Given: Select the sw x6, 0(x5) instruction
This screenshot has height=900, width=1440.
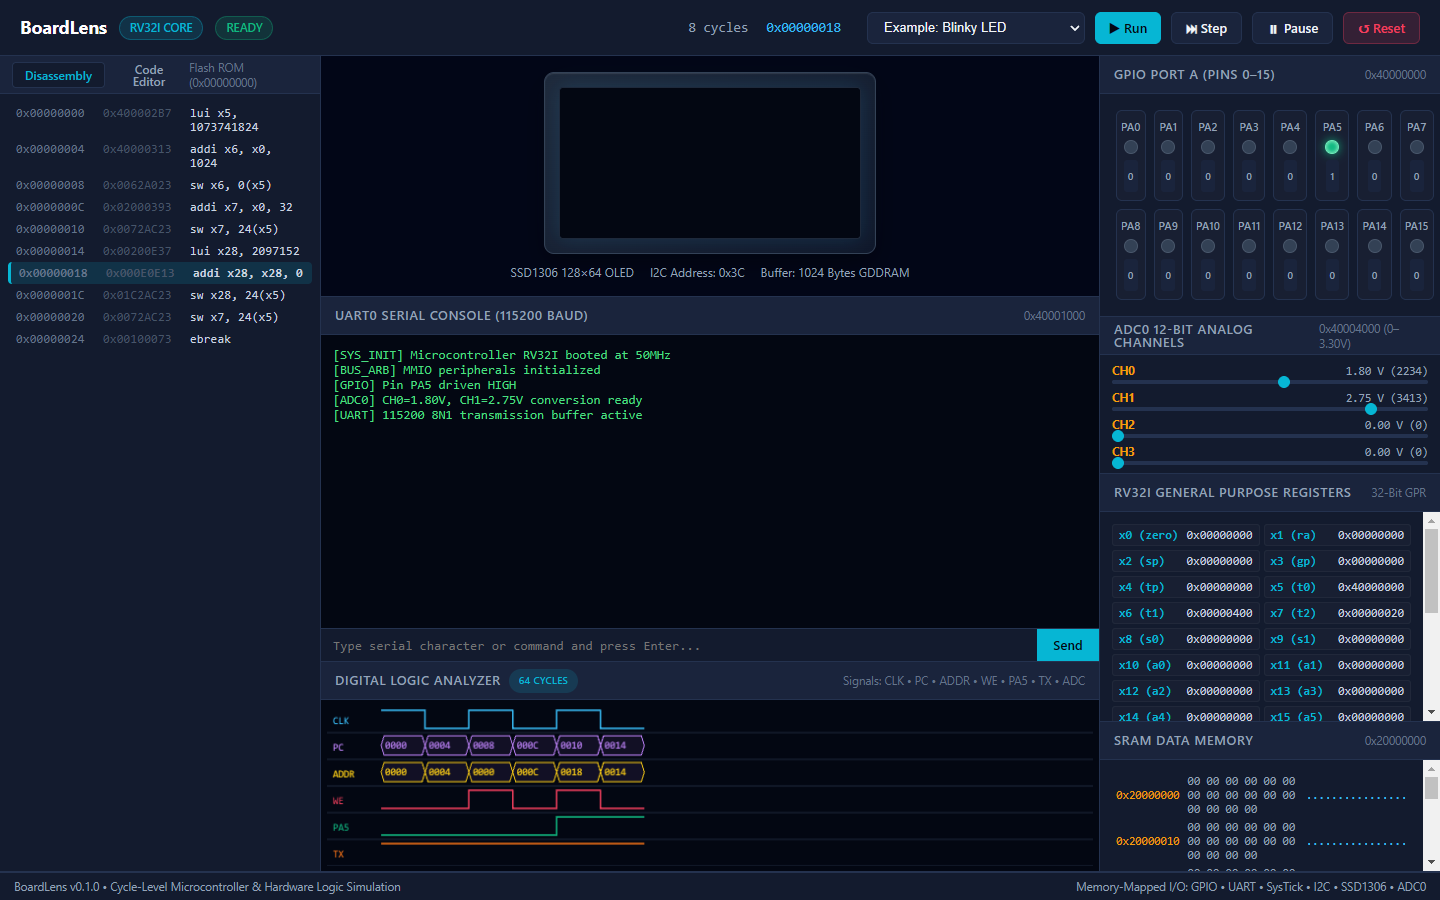Looking at the screenshot, I should pos(160,185).
